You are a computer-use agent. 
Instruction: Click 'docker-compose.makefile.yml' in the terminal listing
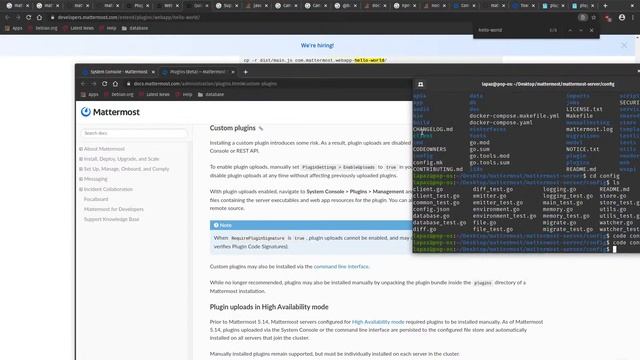pos(514,116)
